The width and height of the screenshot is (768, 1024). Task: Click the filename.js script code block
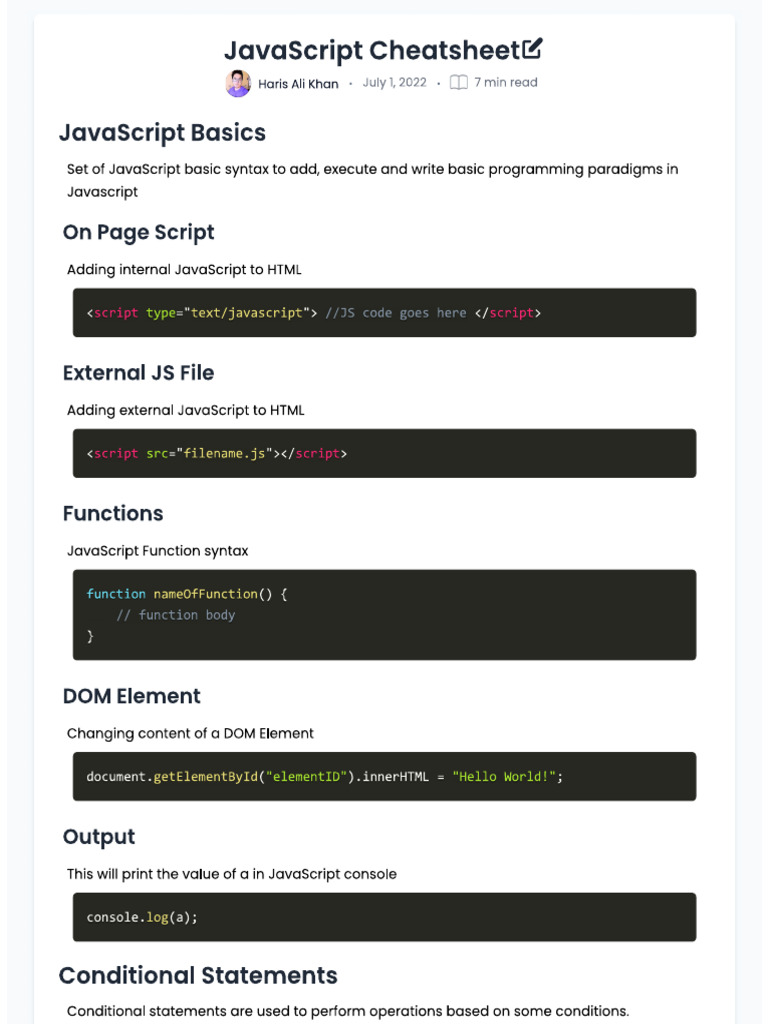384,453
